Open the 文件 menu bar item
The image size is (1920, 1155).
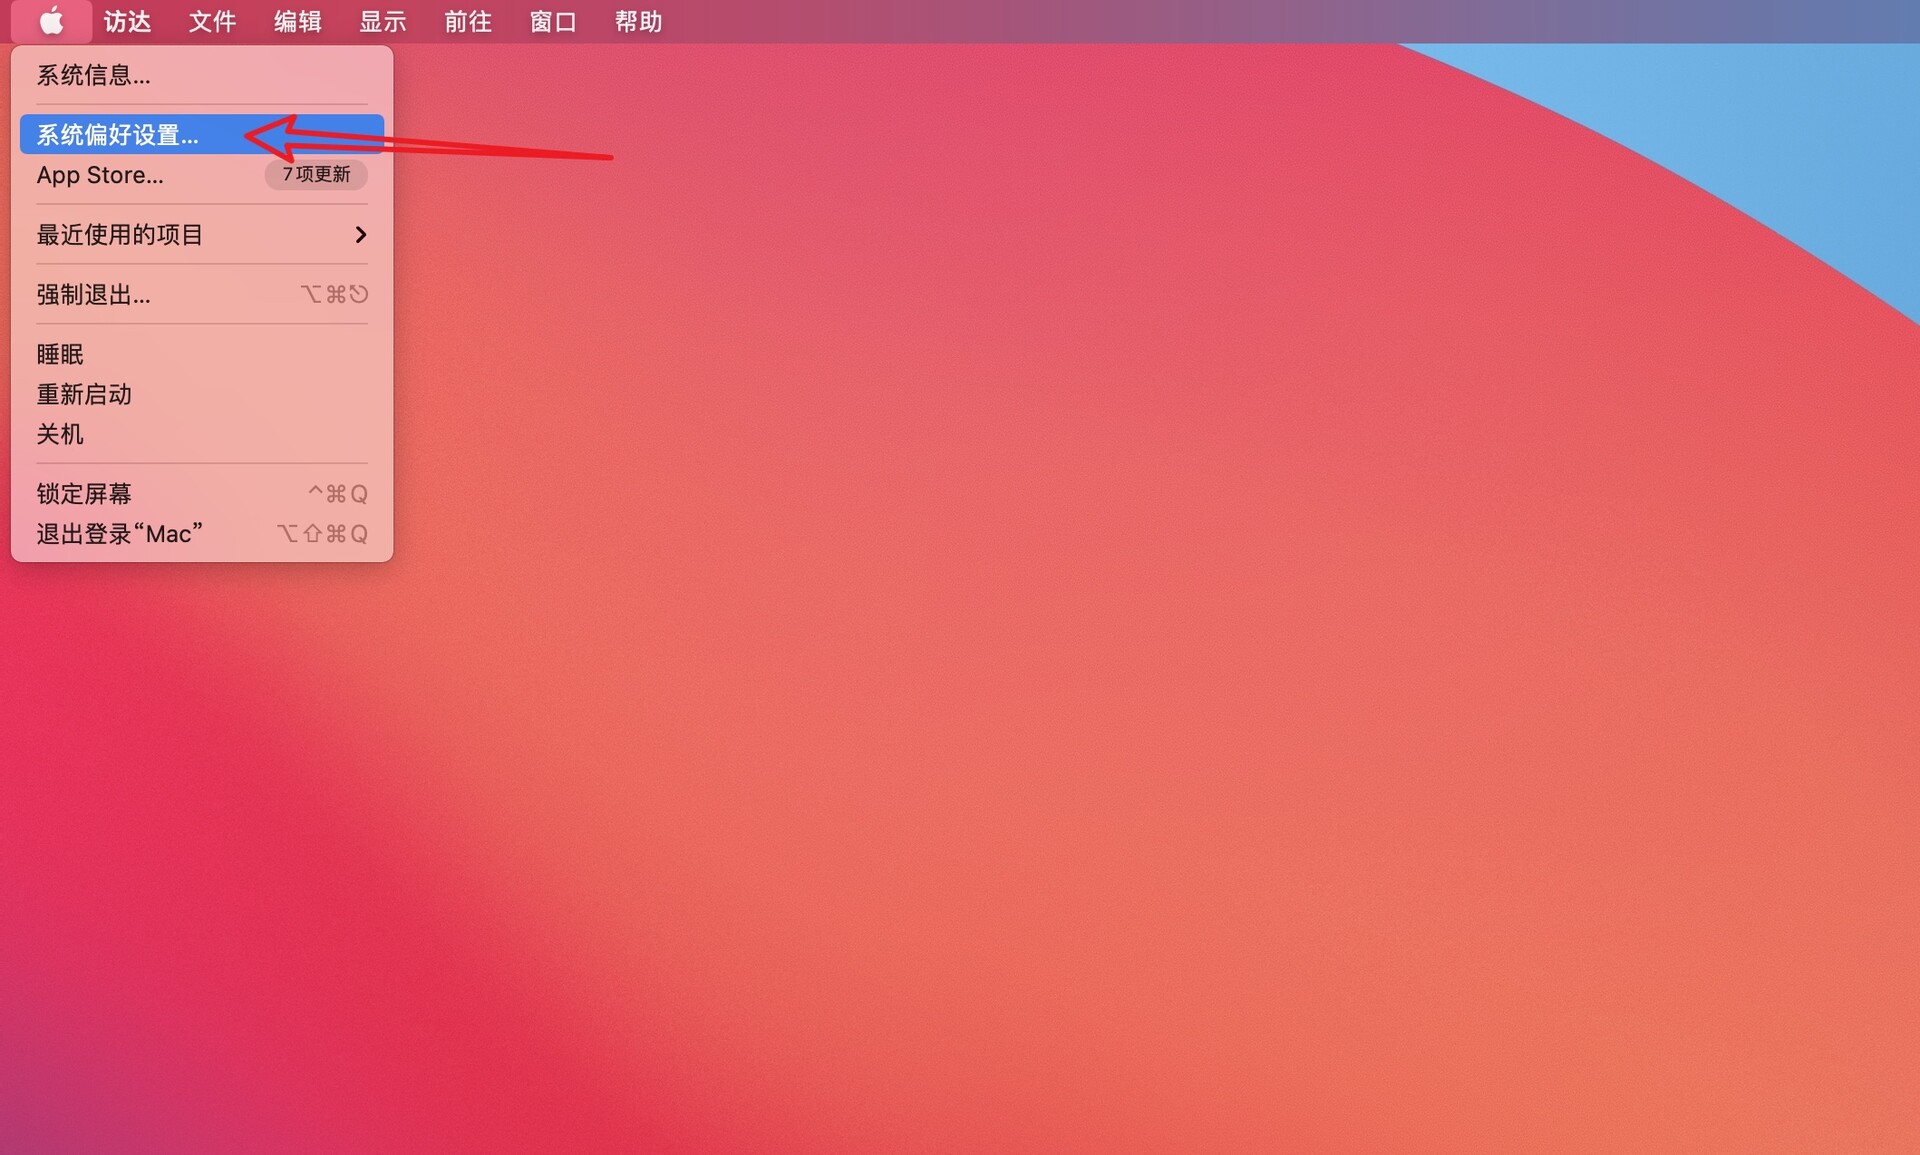212,21
